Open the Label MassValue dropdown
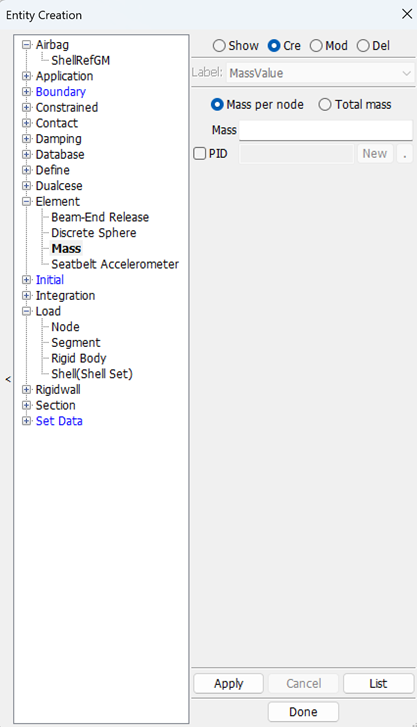417x727 pixels. point(320,73)
